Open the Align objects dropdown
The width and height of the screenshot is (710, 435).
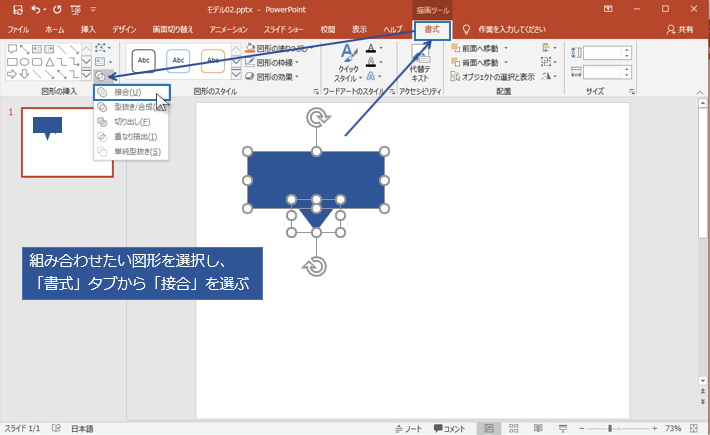point(549,48)
